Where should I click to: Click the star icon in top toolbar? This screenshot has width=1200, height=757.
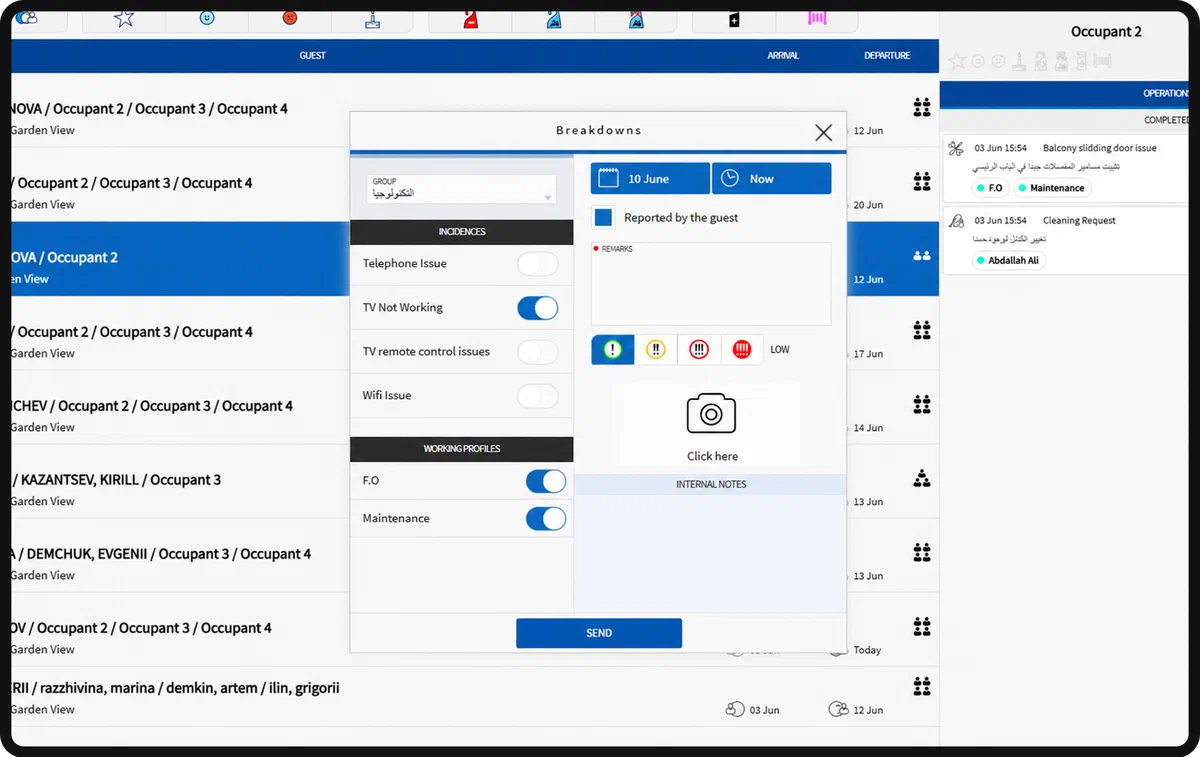pyautogui.click(x=124, y=18)
